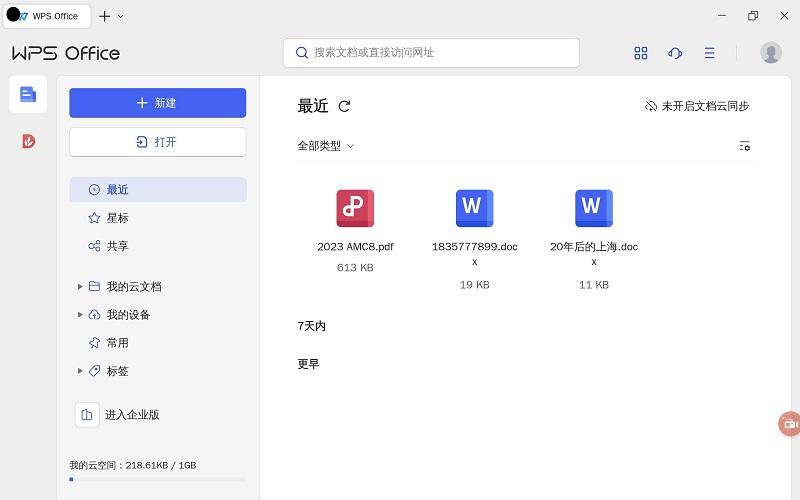Select the documents icon in left rail

coord(28,94)
